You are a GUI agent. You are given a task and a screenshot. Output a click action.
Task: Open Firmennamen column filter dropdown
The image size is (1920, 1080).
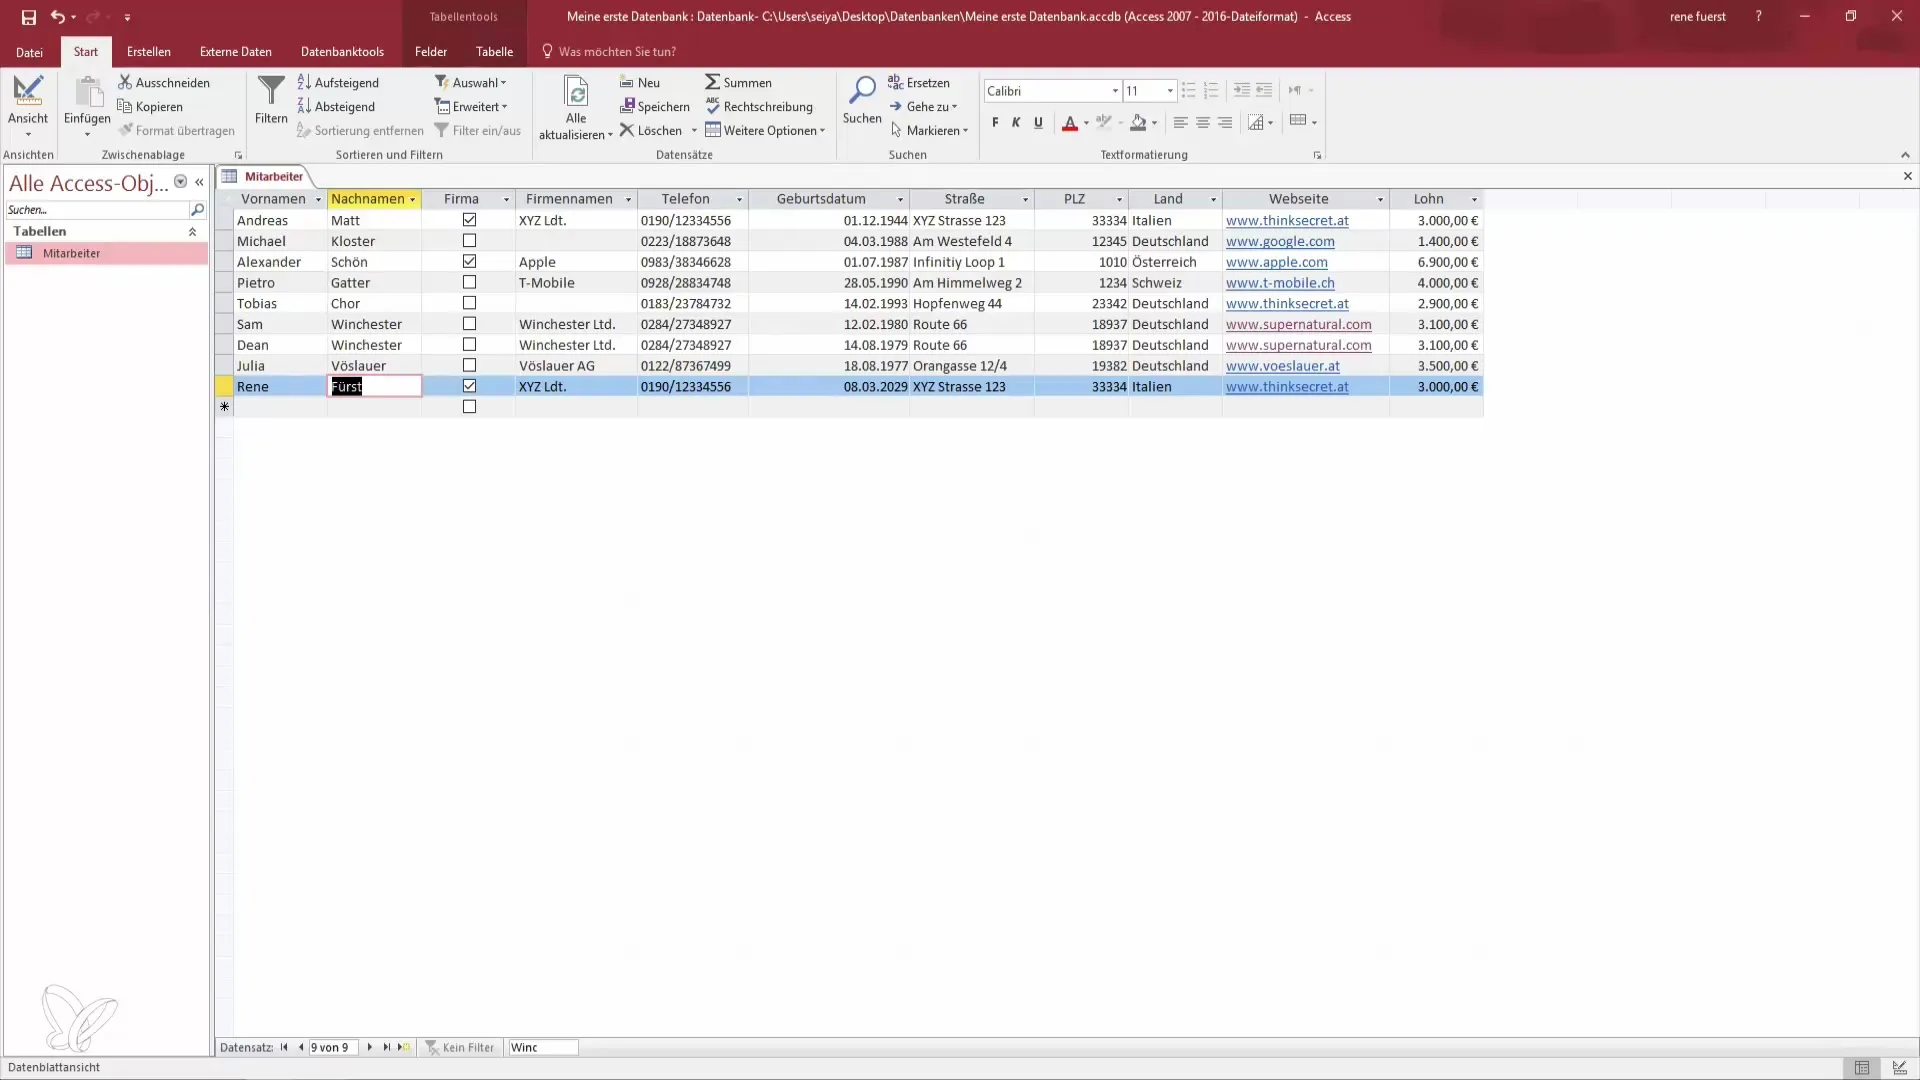628,200
